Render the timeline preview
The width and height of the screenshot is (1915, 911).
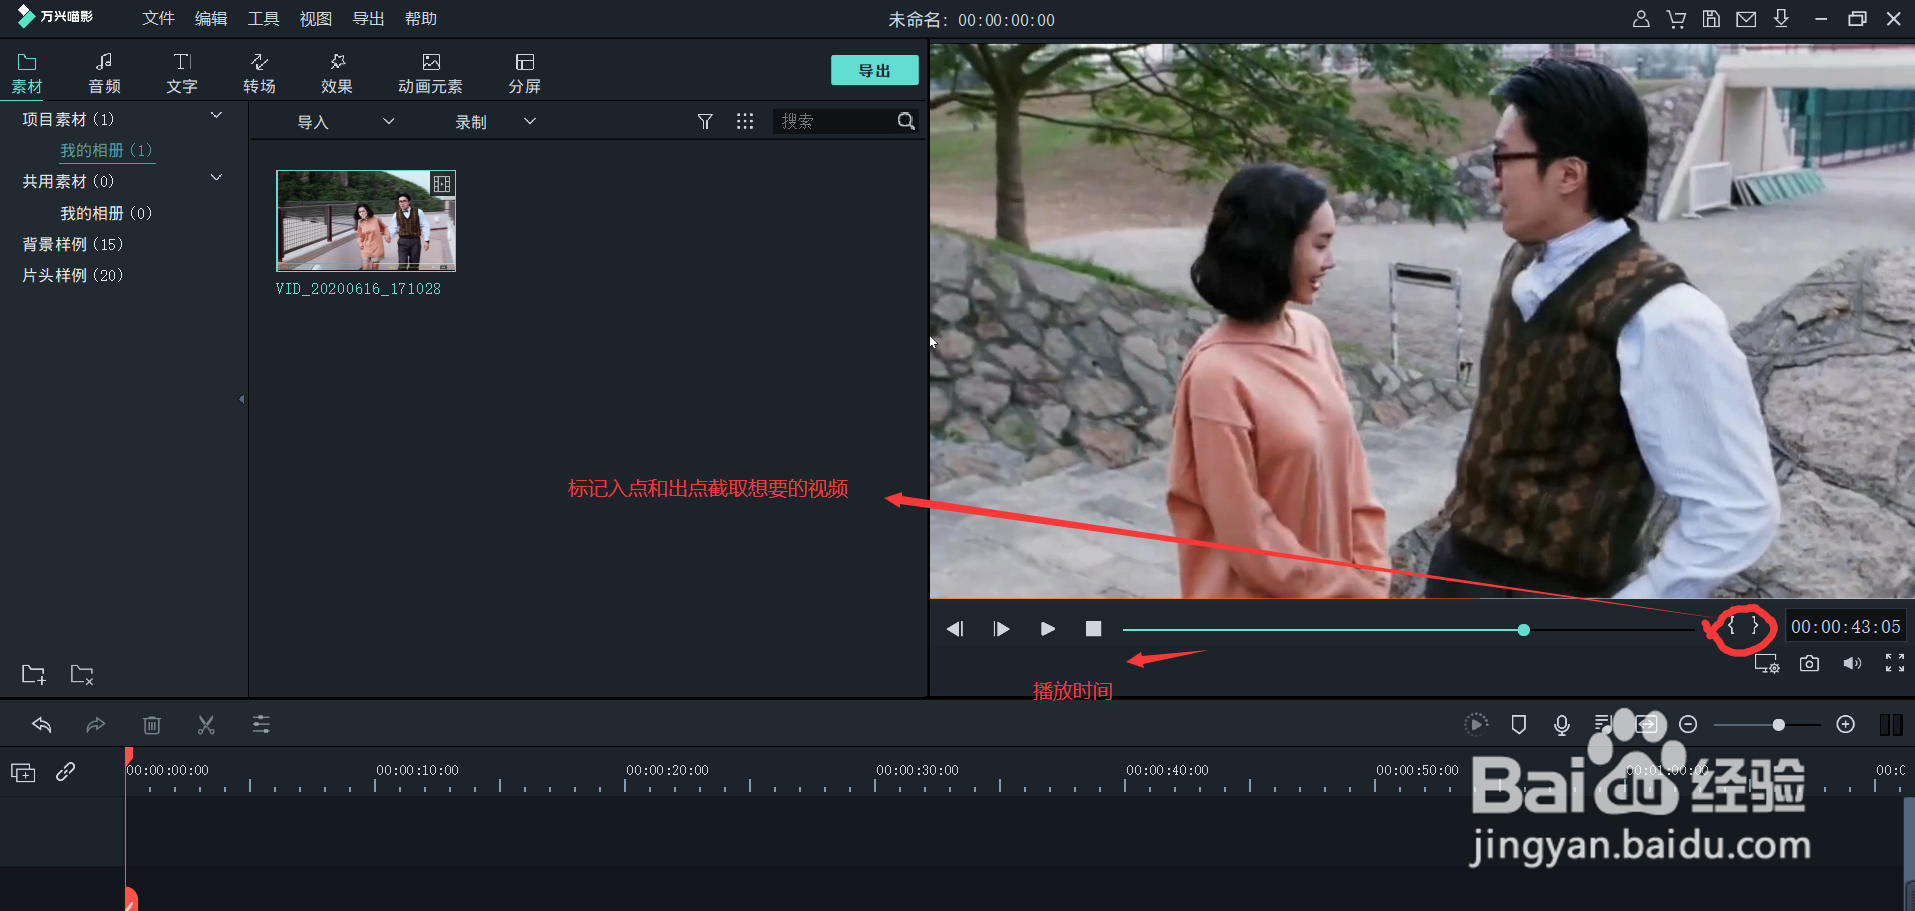pos(1476,724)
